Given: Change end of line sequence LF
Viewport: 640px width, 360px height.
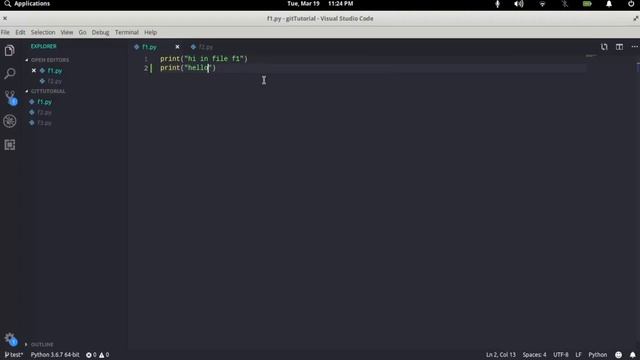Looking at the screenshot, I should 578,355.
